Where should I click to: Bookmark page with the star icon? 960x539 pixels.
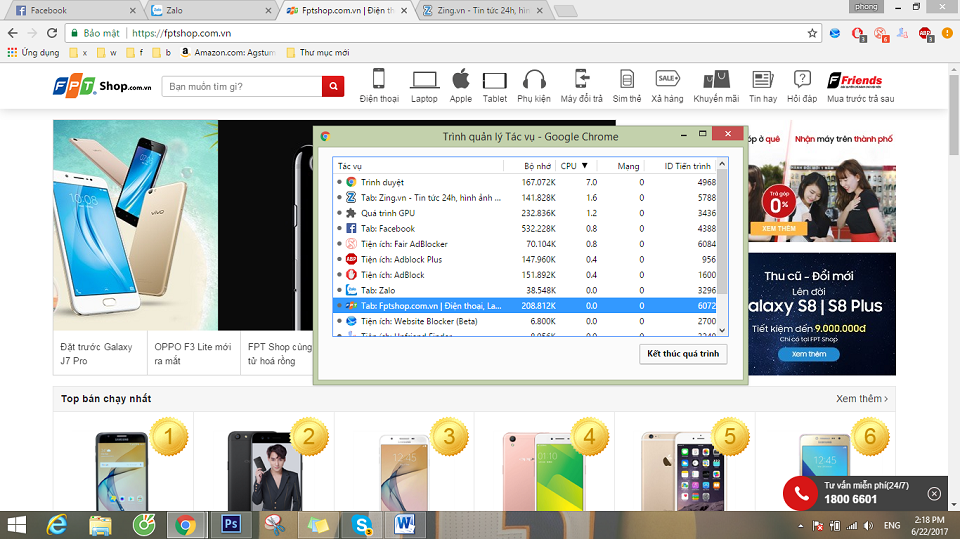(x=812, y=33)
